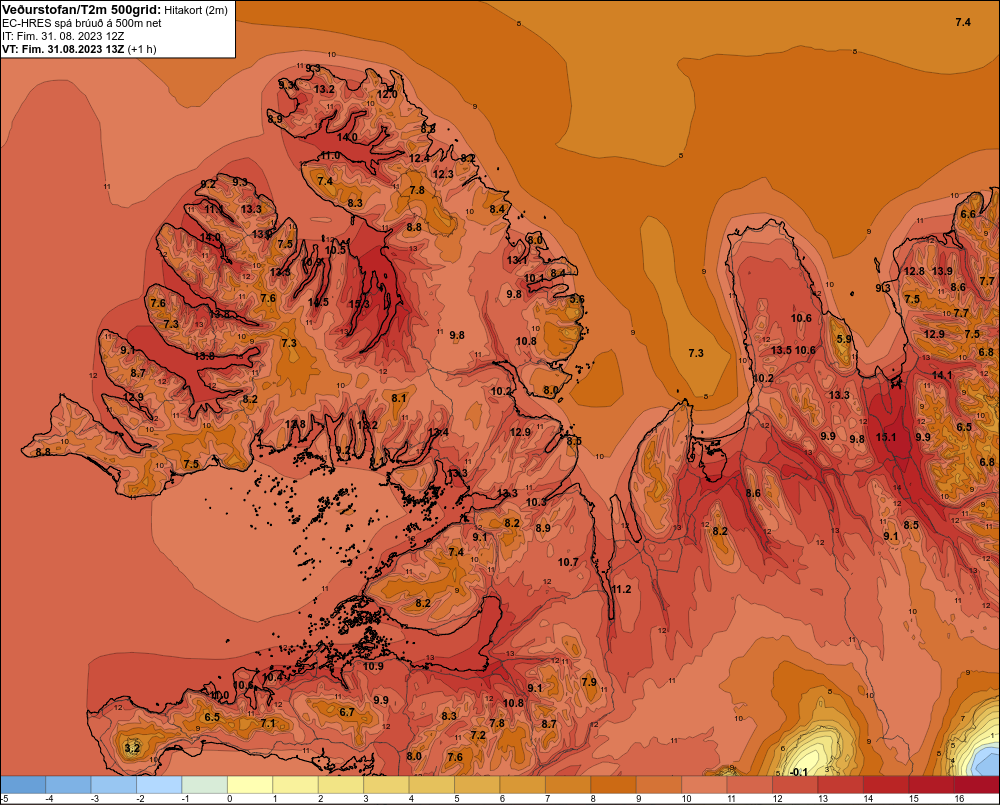Image resolution: width=1000 pixels, height=805 pixels.
Task: Pick the legend swatch between 7 and 8
Action: (568, 785)
